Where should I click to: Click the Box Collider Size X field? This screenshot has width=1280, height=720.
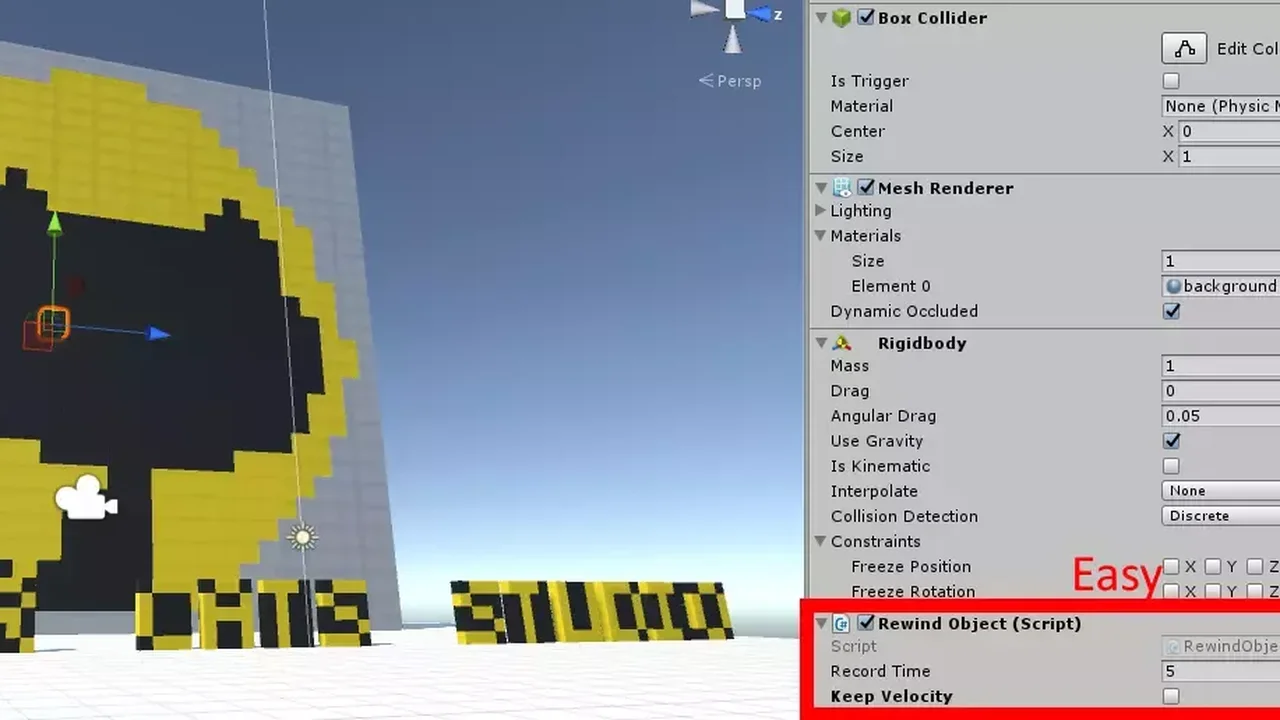pos(1230,156)
